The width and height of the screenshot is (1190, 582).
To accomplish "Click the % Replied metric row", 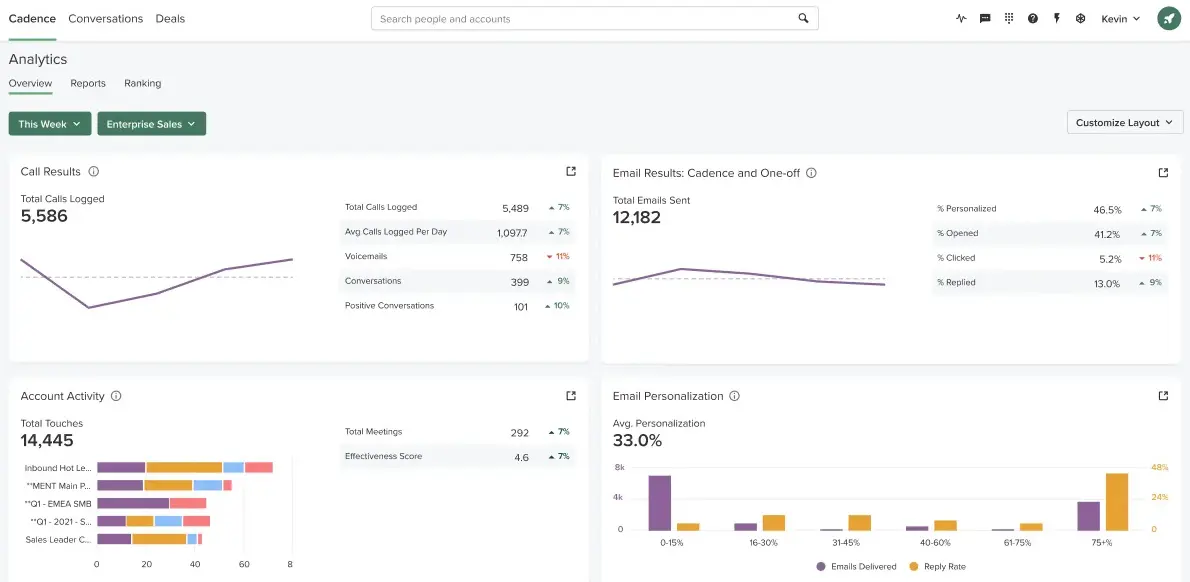I will point(1050,283).
